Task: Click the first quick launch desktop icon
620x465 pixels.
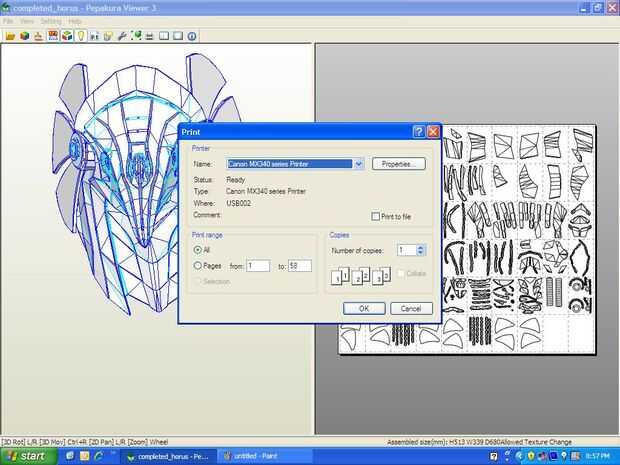Action: coord(70,456)
